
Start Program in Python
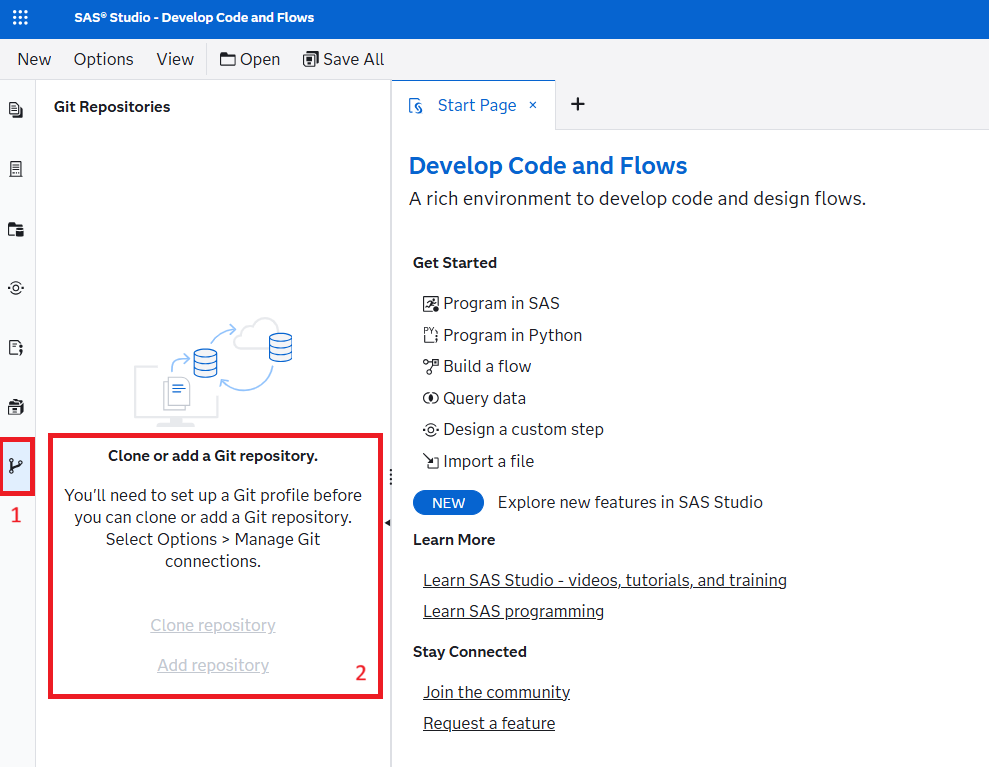click(x=512, y=335)
